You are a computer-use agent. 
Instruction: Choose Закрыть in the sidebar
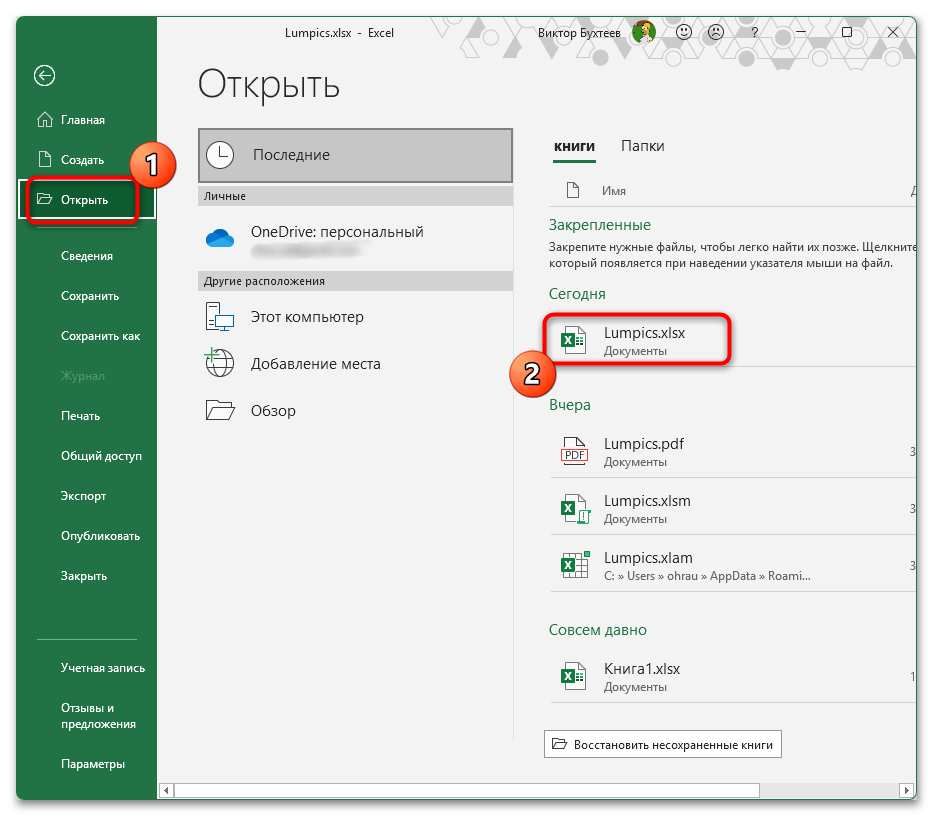[x=84, y=576]
